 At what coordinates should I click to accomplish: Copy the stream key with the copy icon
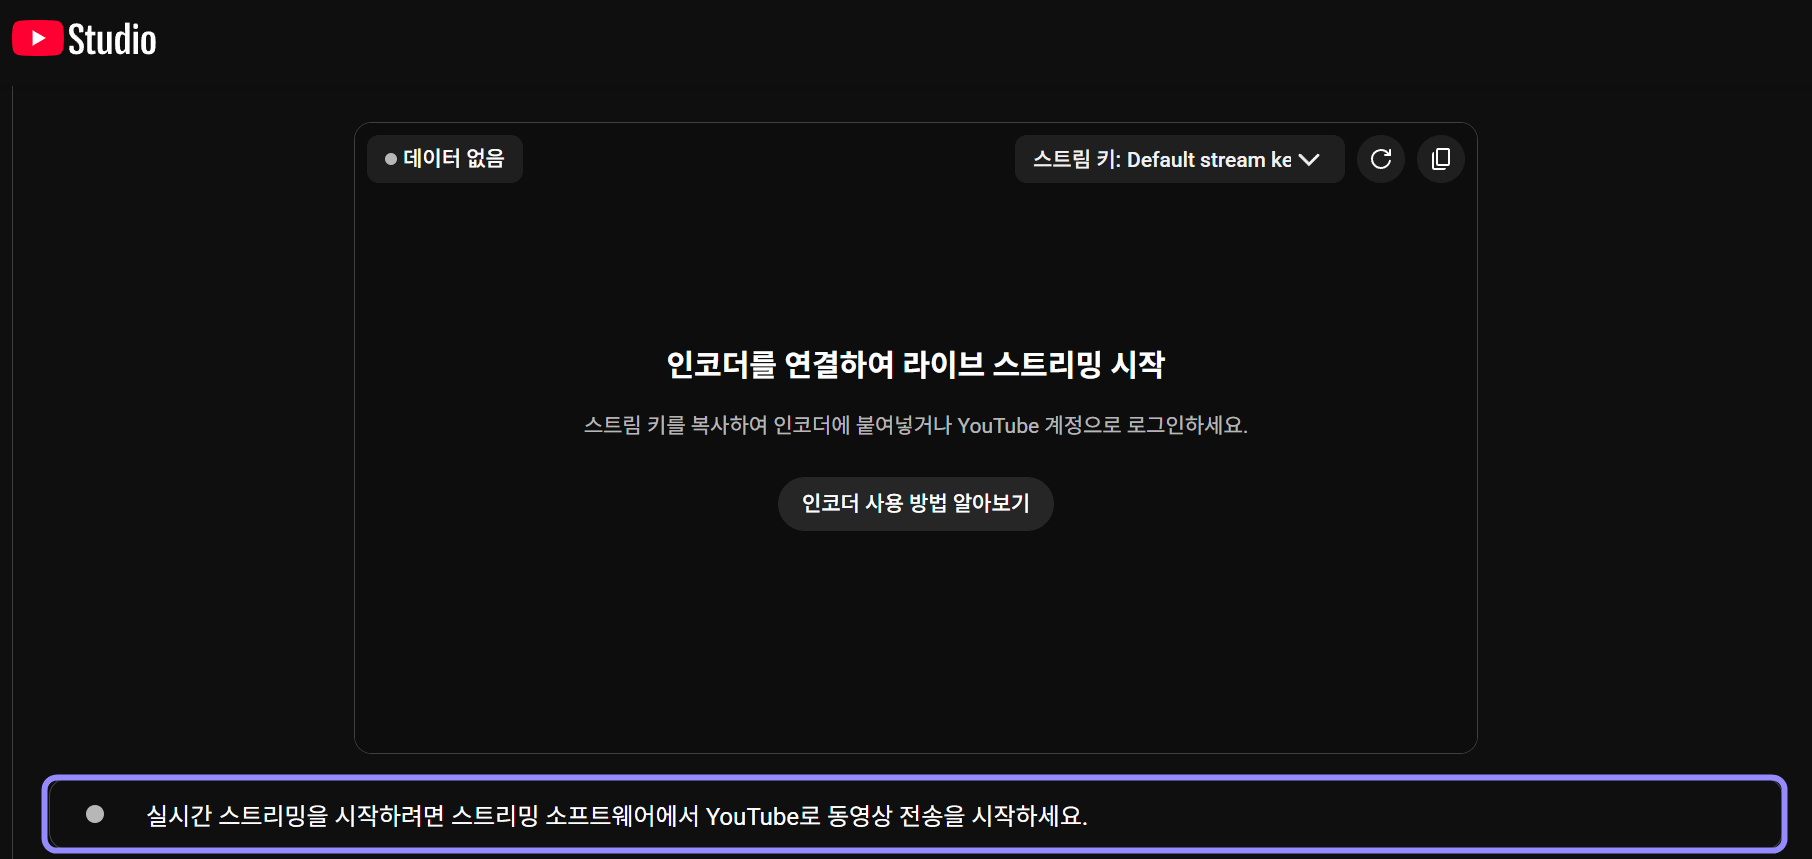[1441, 159]
